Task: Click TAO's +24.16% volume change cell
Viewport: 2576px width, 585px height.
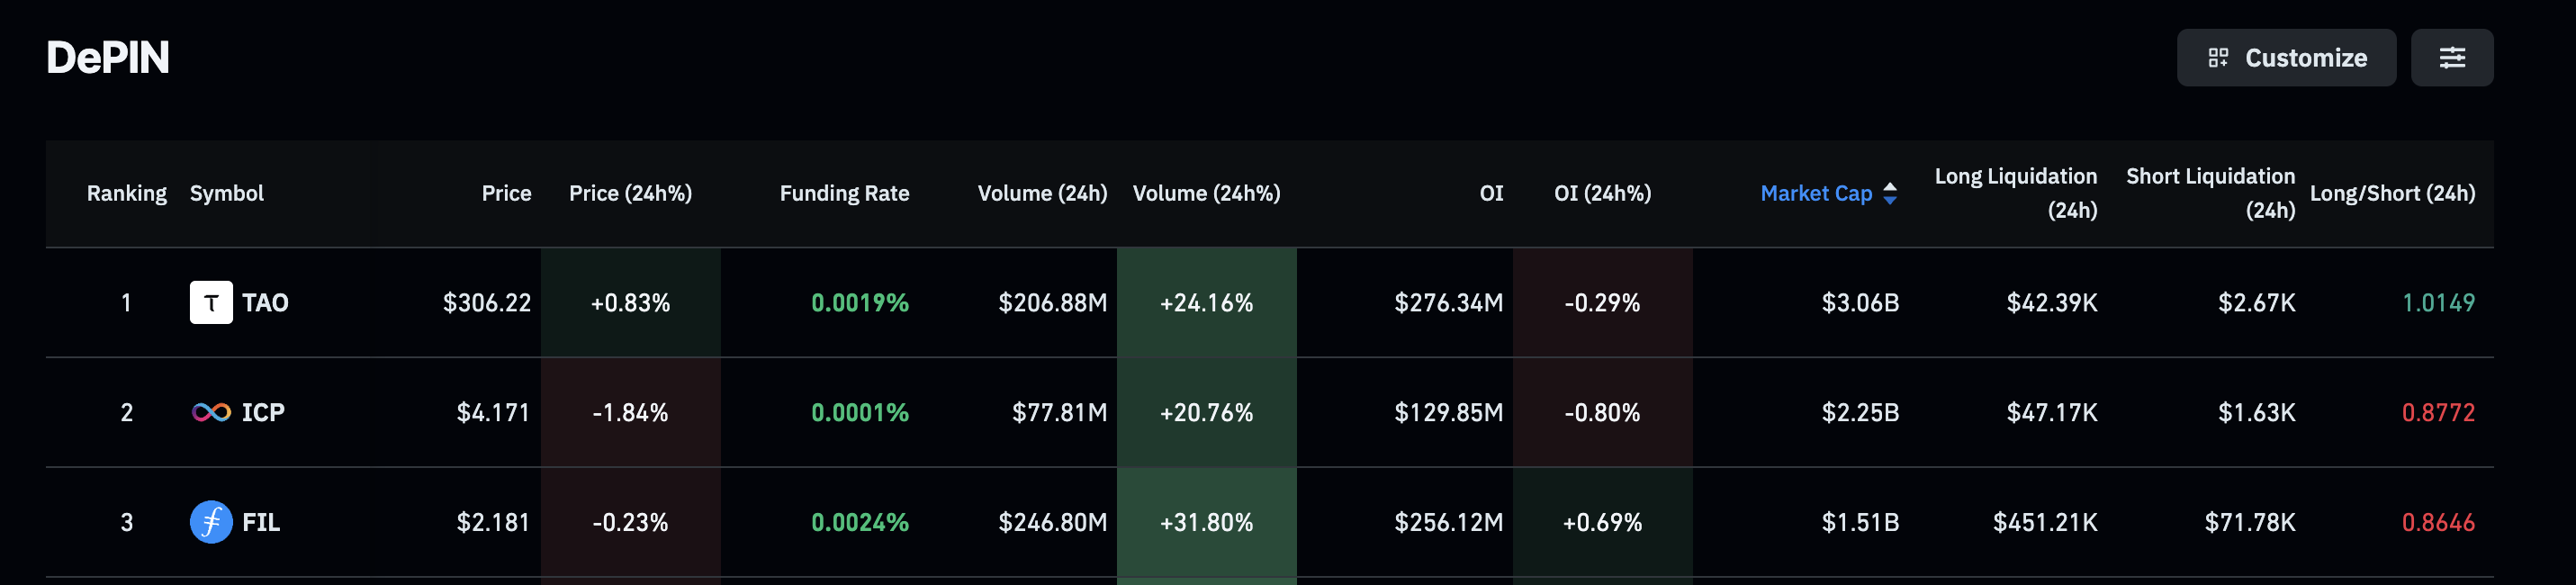Action: tap(1206, 302)
